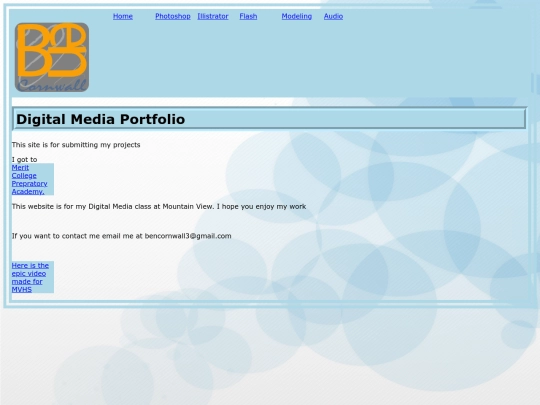Visit the Flash section

click(248, 16)
